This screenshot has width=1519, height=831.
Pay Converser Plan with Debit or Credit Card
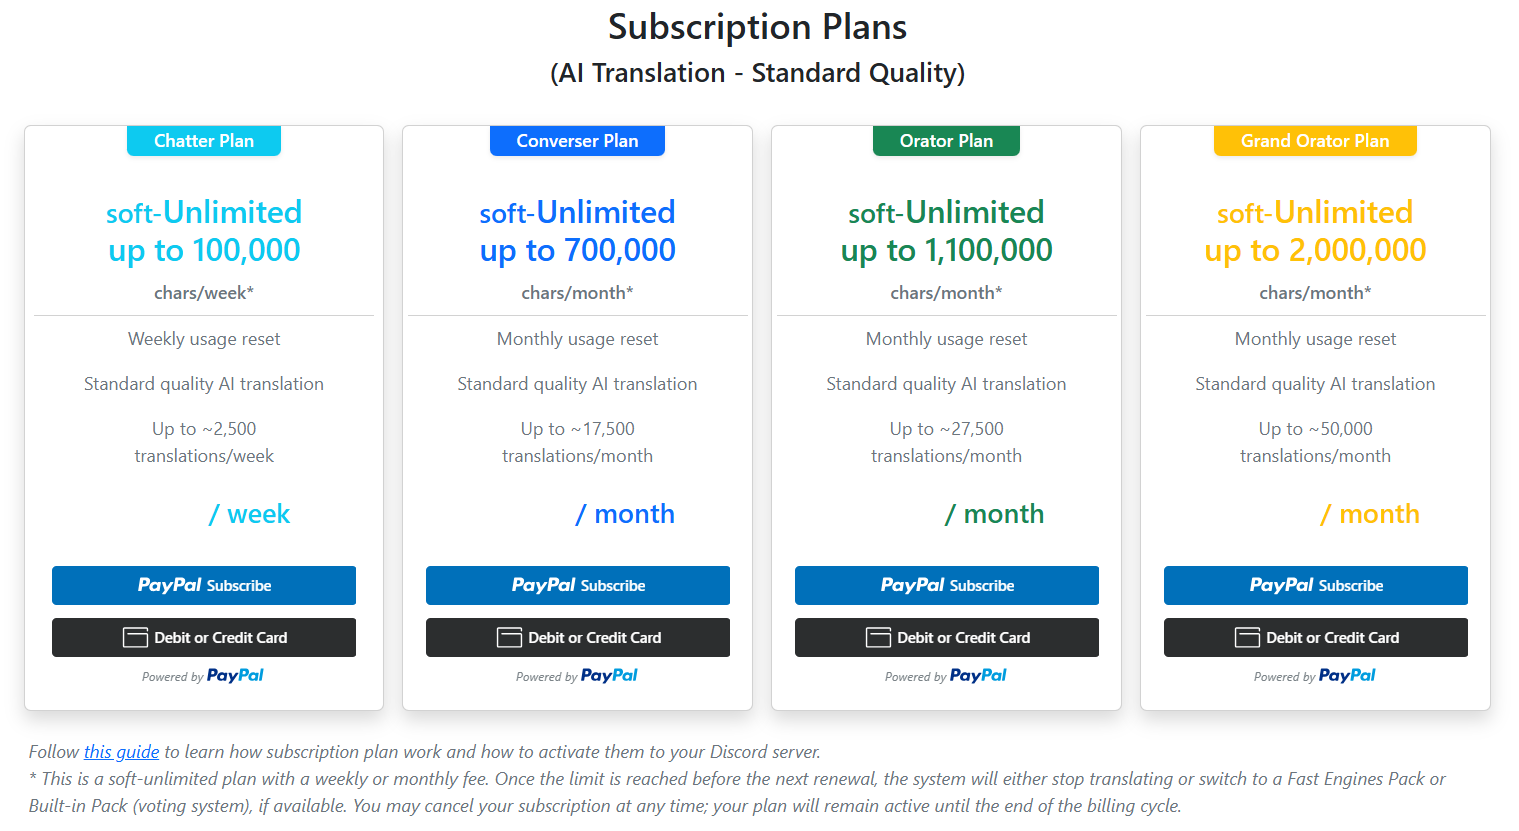(x=578, y=637)
